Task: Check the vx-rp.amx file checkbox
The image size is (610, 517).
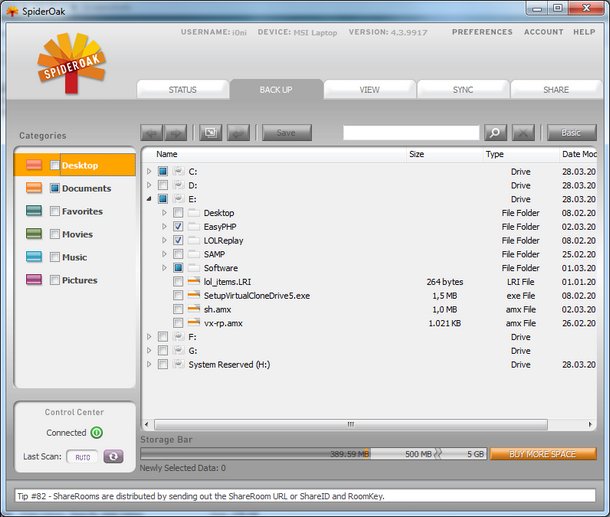Action: tap(178, 323)
